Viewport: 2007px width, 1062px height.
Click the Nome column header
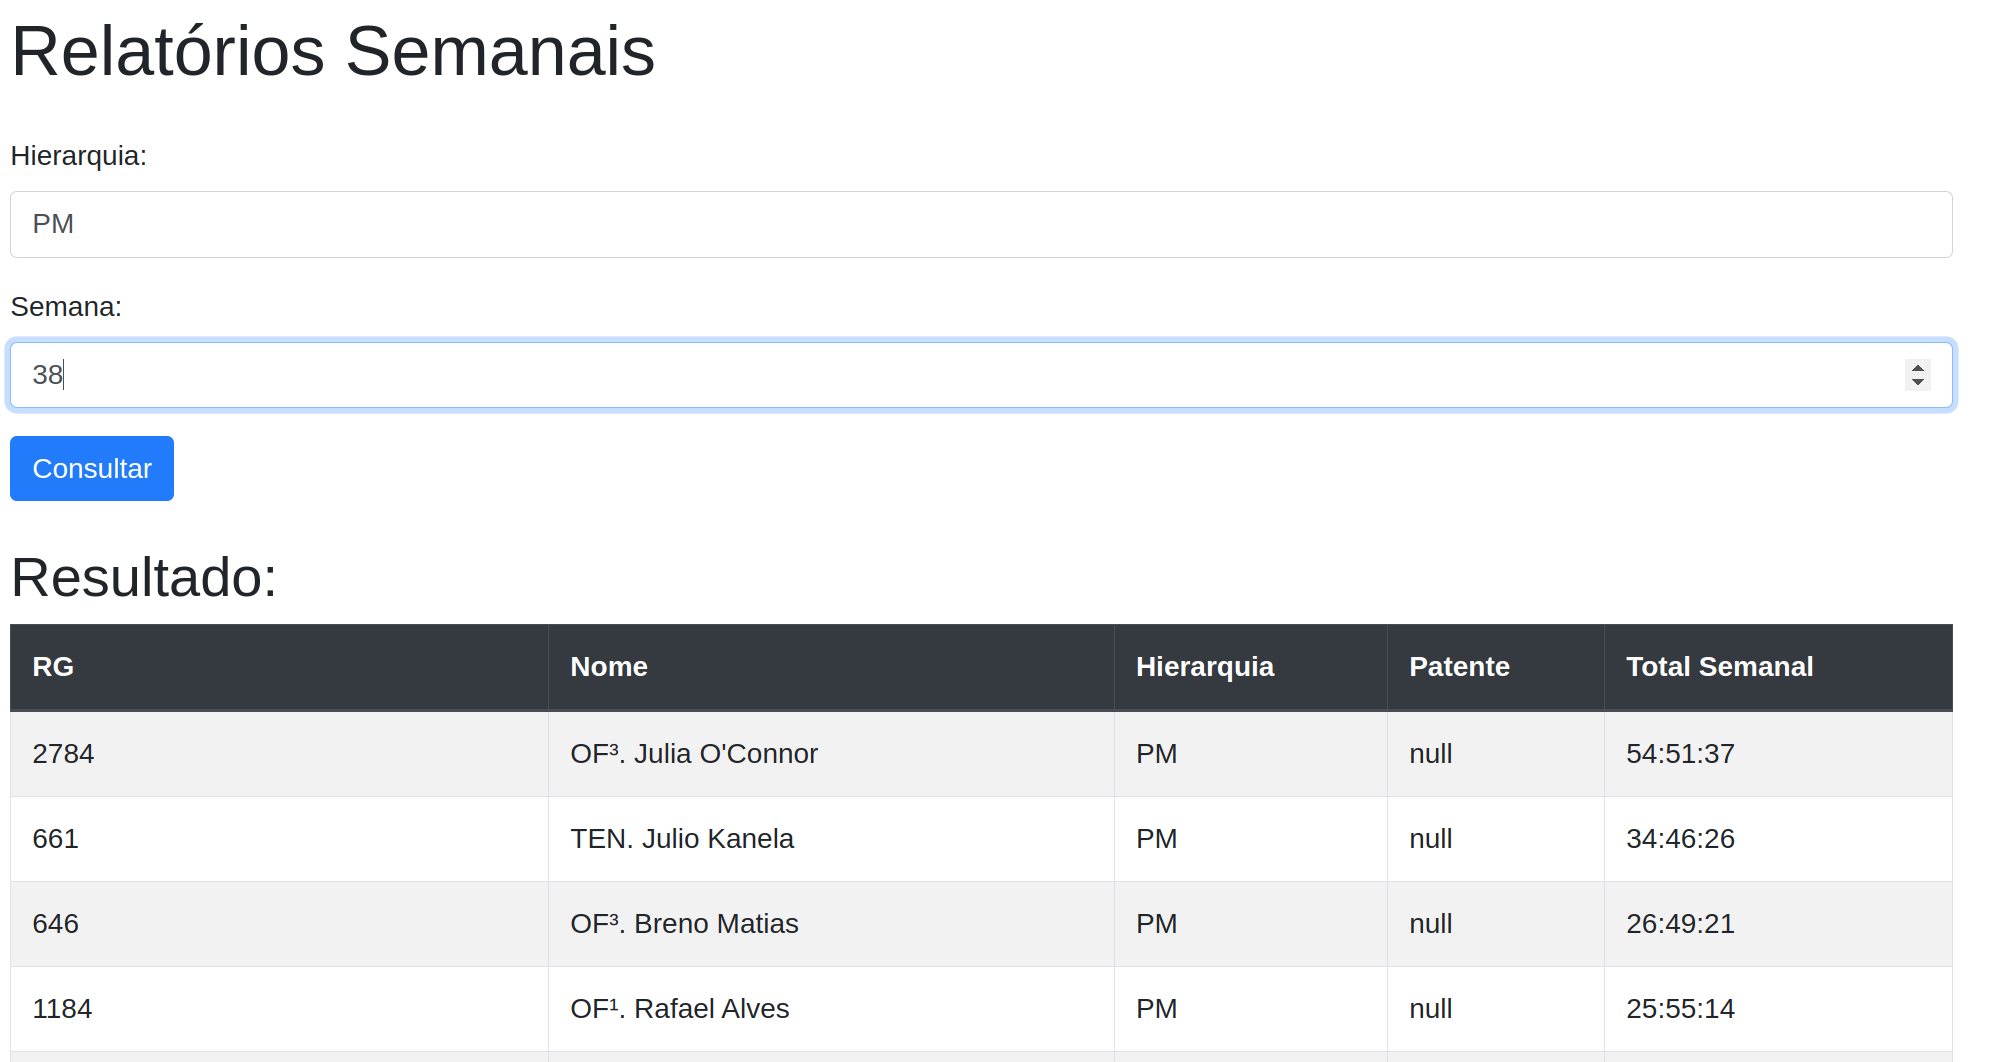608,667
